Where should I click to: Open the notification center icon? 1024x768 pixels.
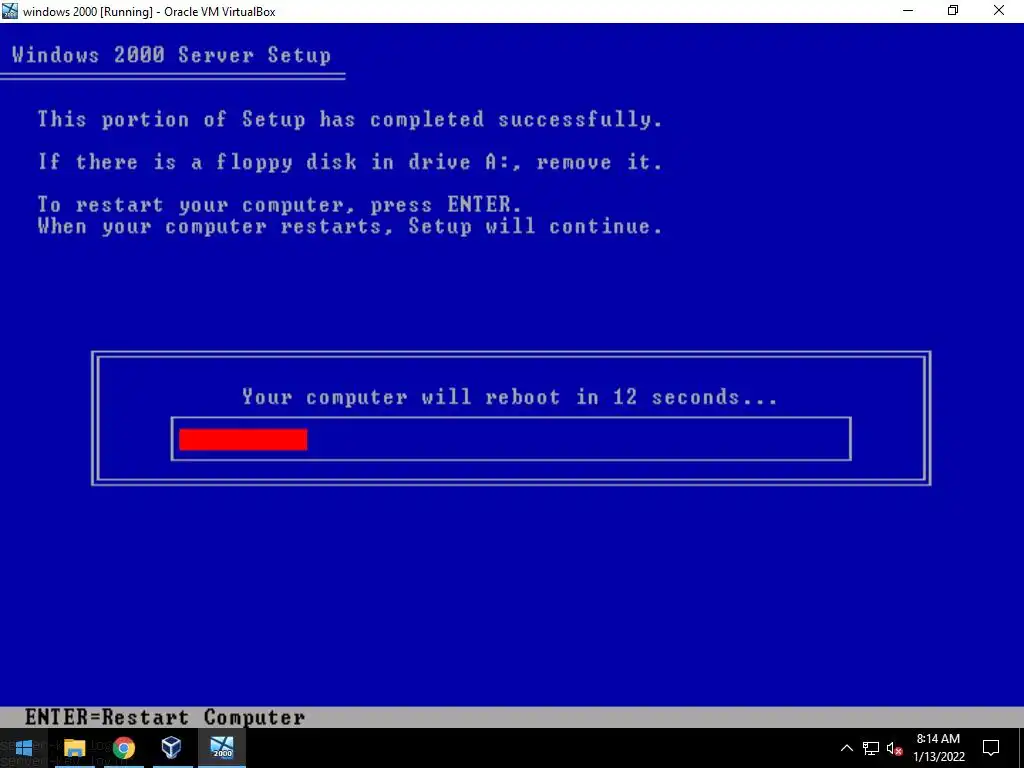pyautogui.click(x=991, y=748)
